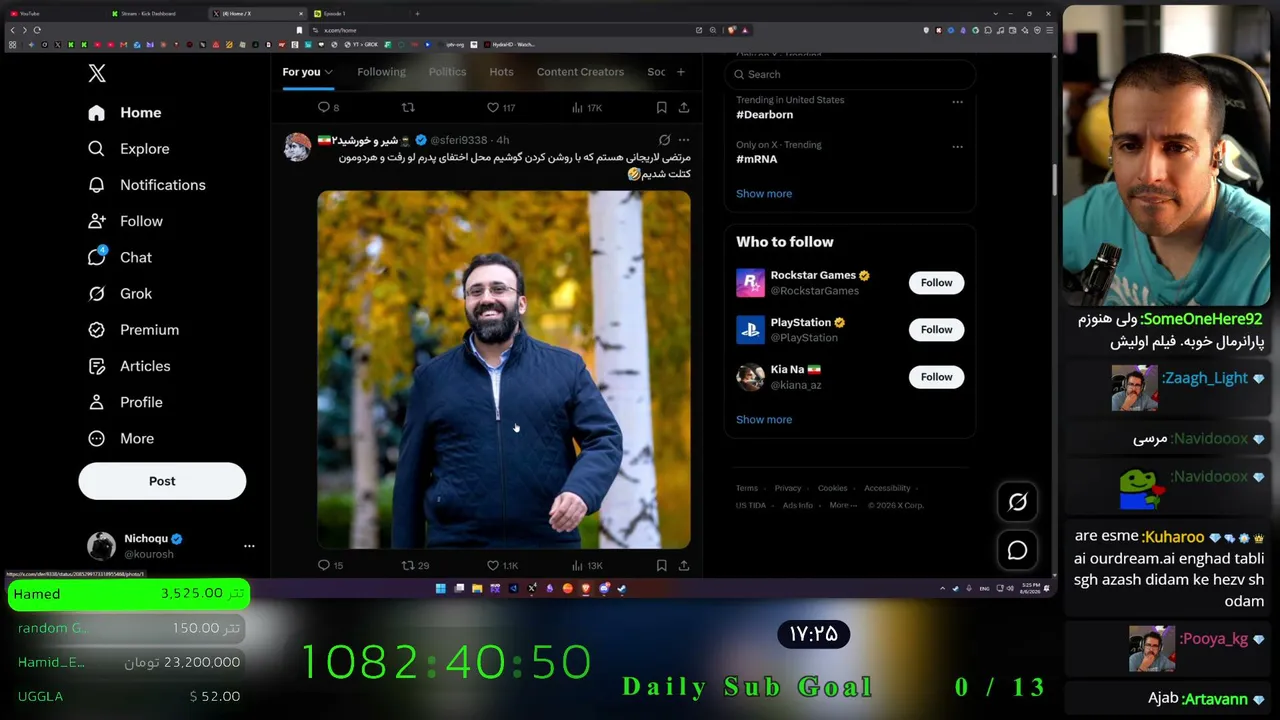
Task: Switch to the Following tab
Action: point(381,72)
